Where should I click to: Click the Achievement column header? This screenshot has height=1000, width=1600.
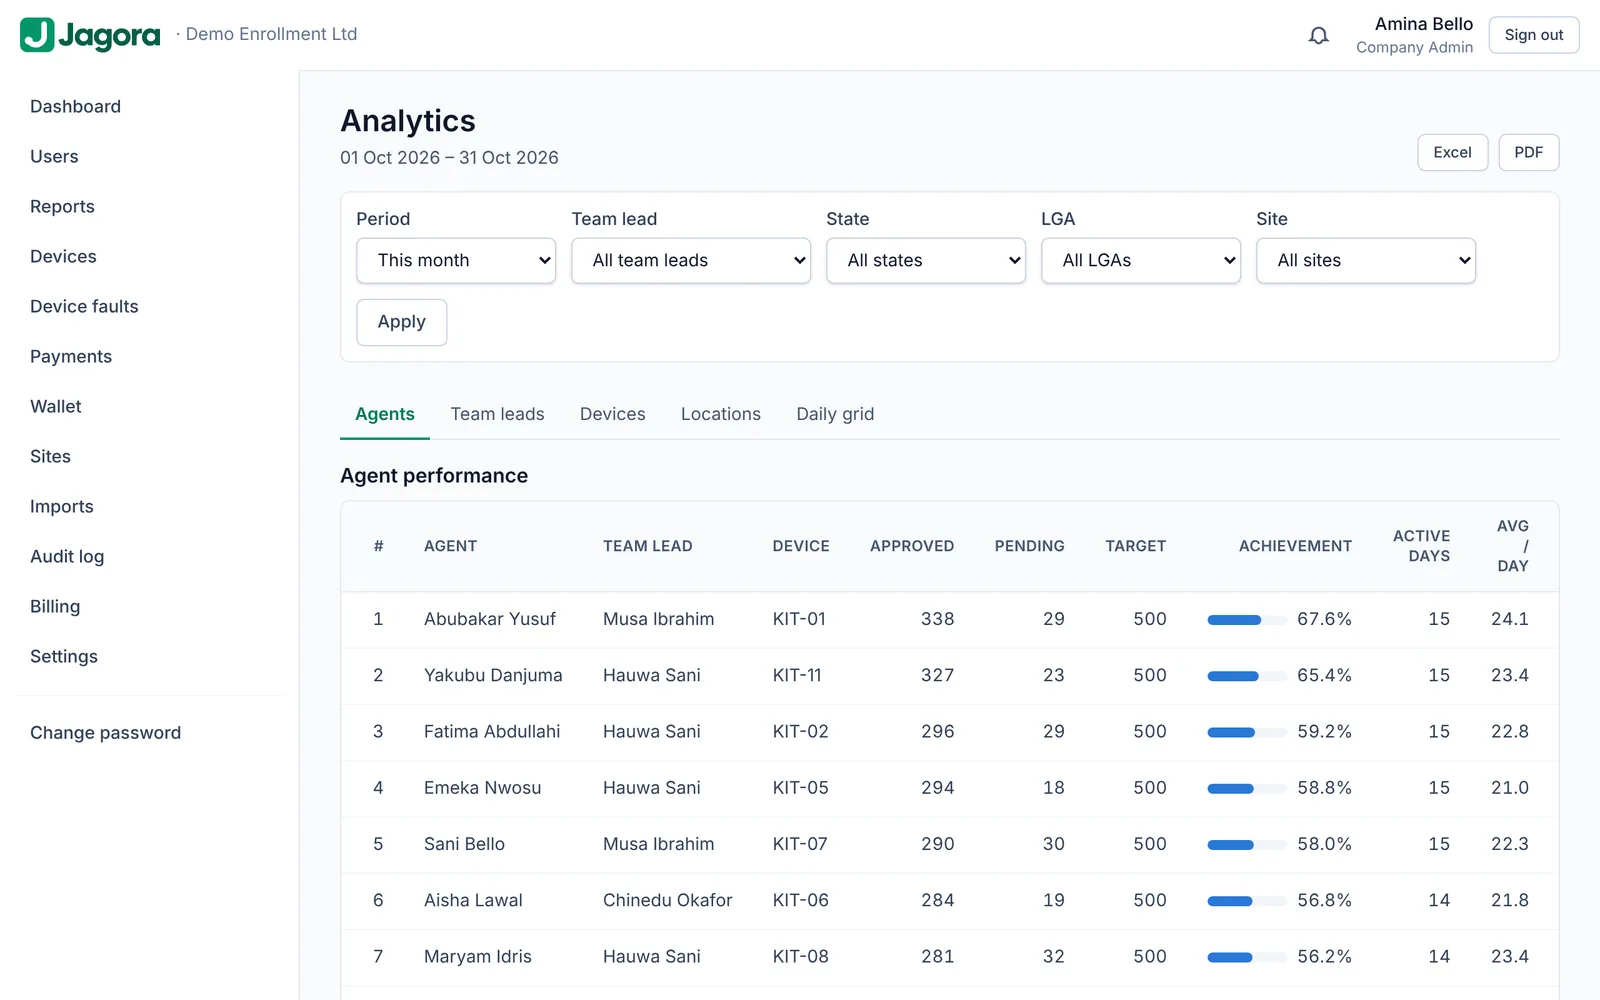point(1295,546)
